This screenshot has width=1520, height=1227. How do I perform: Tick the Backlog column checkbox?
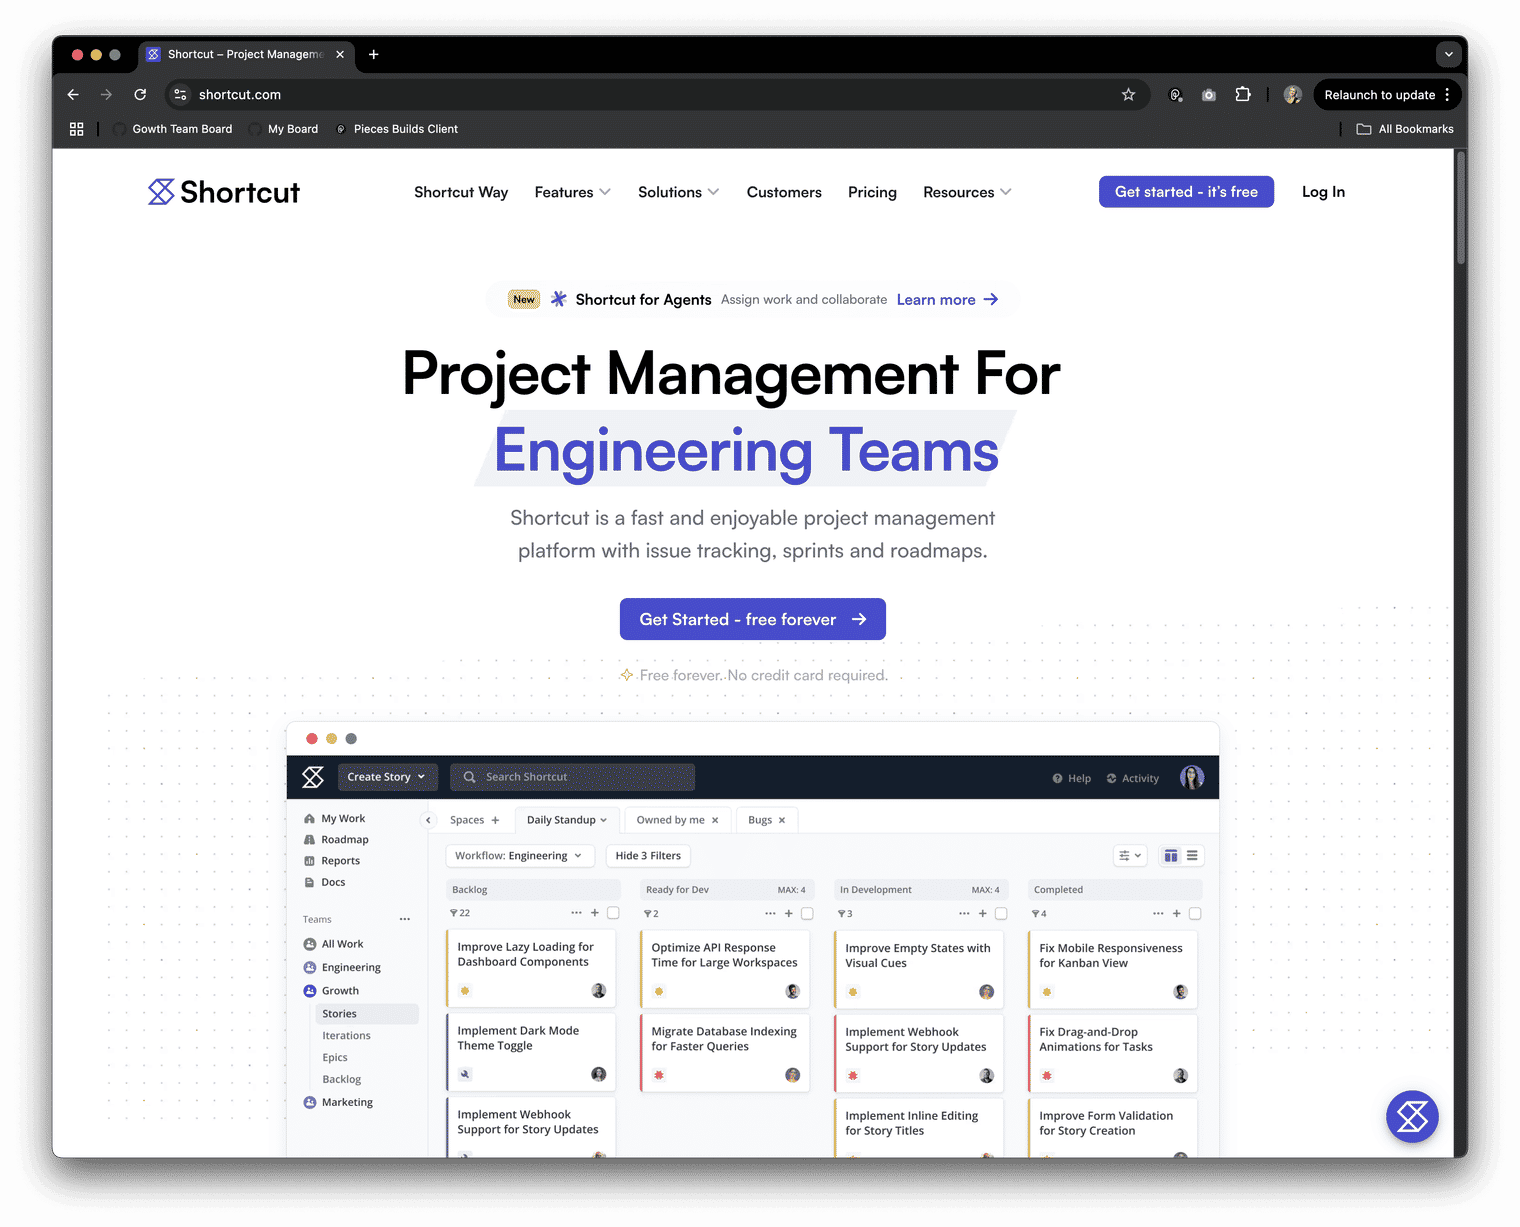tap(613, 913)
